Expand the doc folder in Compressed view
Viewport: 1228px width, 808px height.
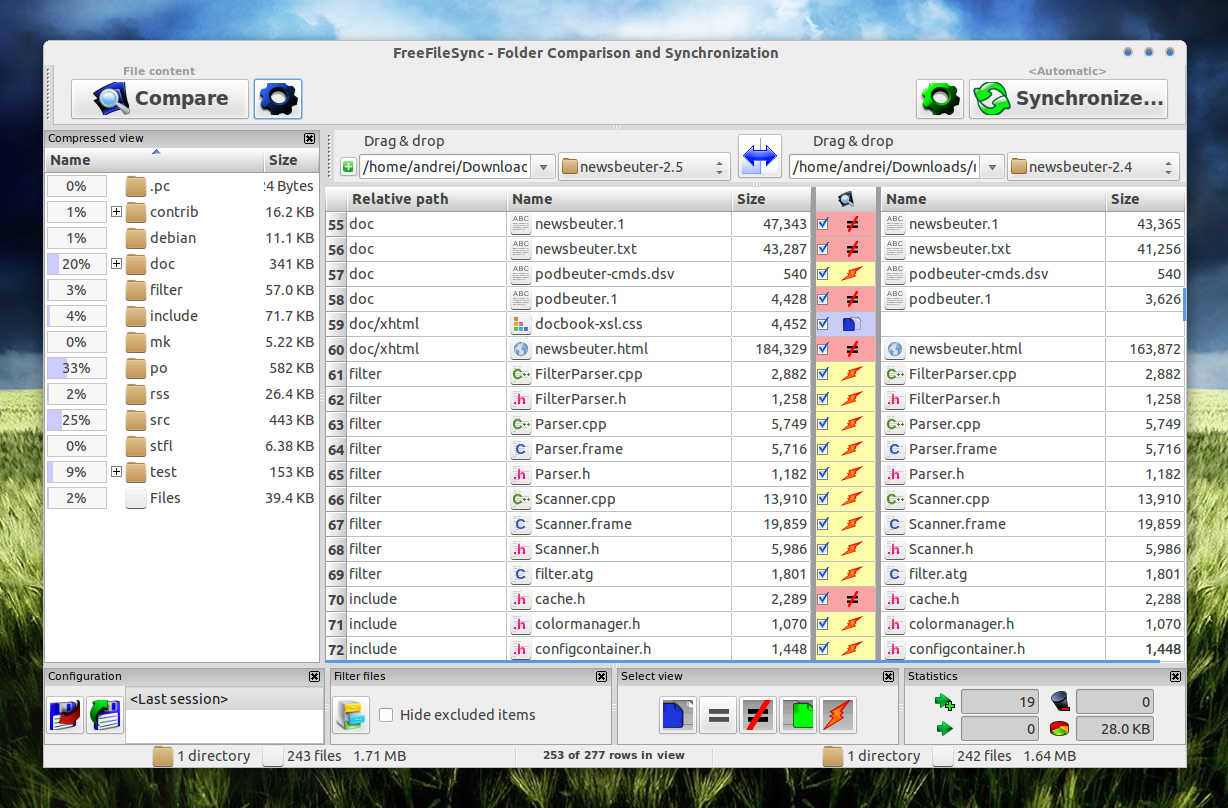tap(116, 264)
